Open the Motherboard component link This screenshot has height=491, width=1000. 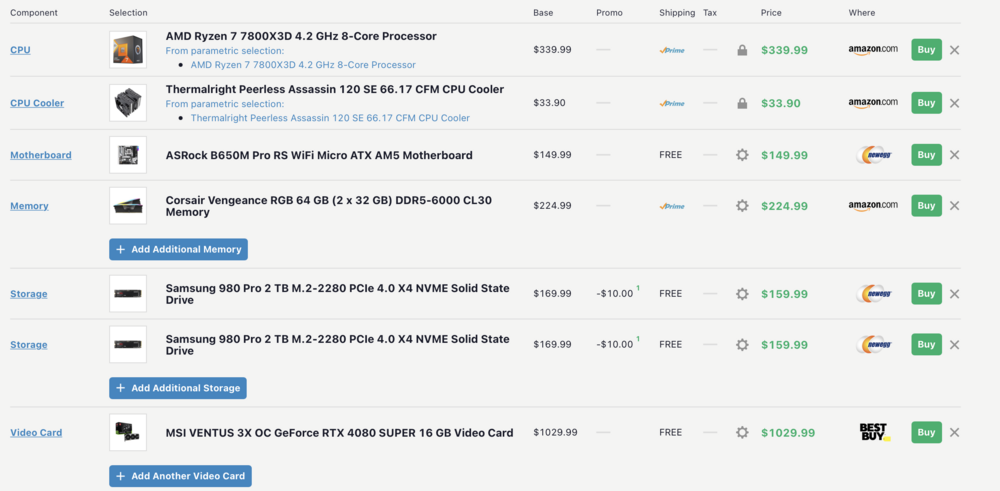[41, 155]
